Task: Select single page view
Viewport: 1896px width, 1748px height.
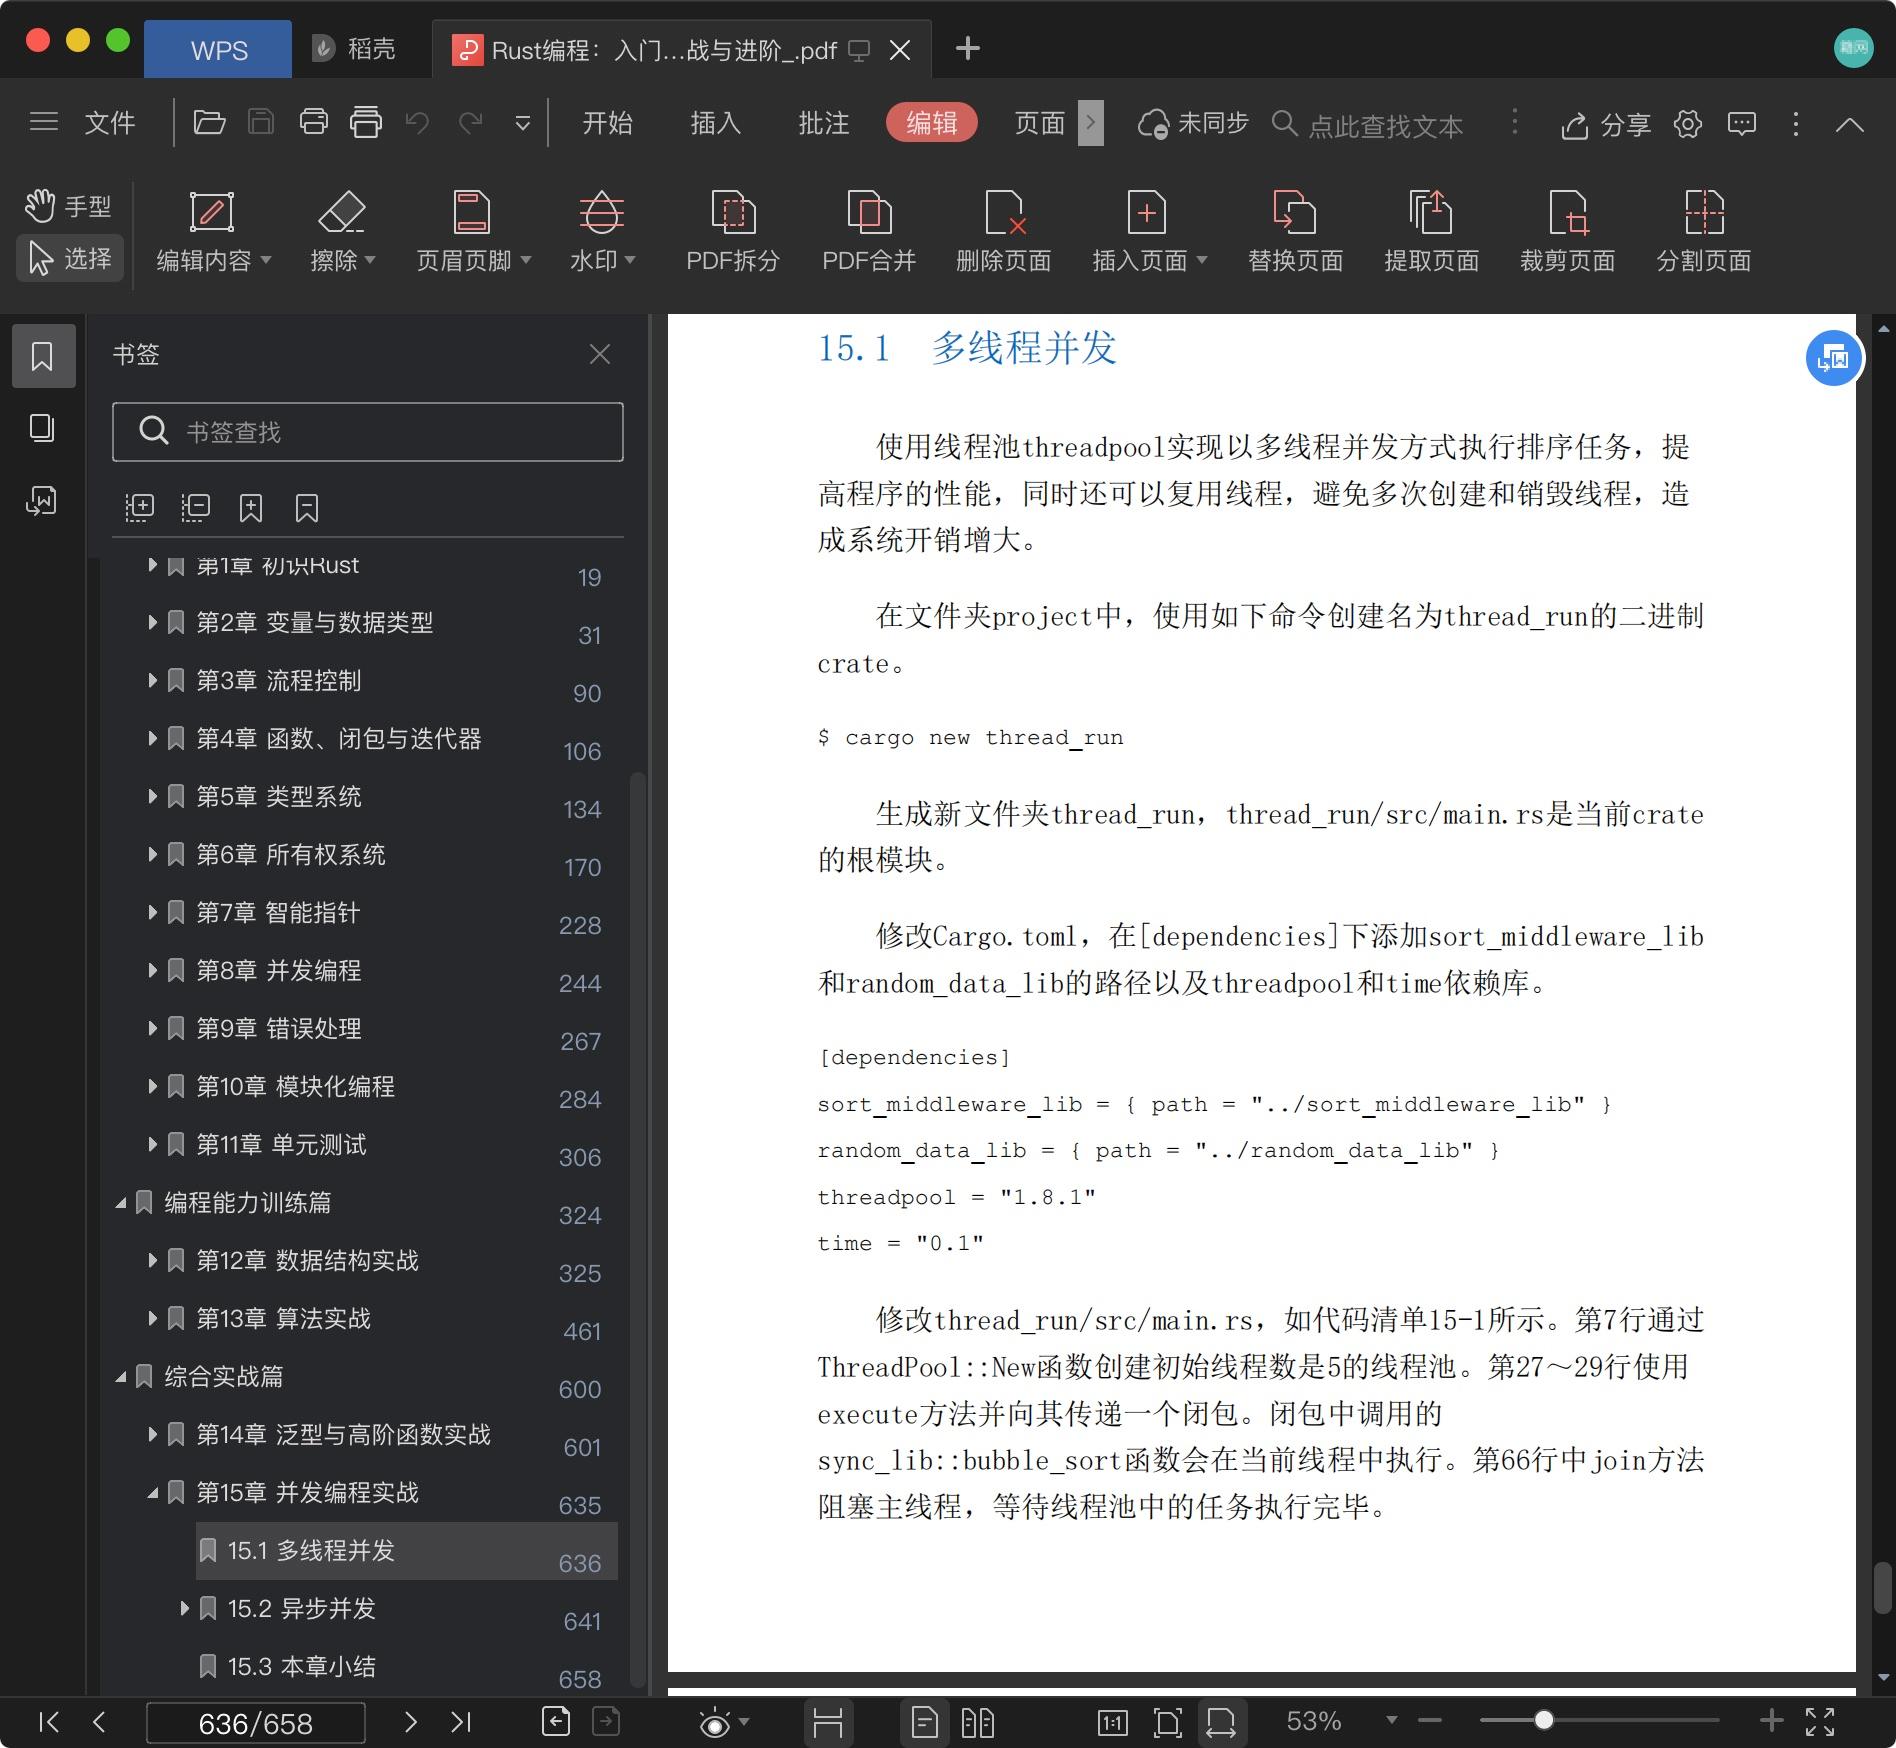Action: [925, 1722]
